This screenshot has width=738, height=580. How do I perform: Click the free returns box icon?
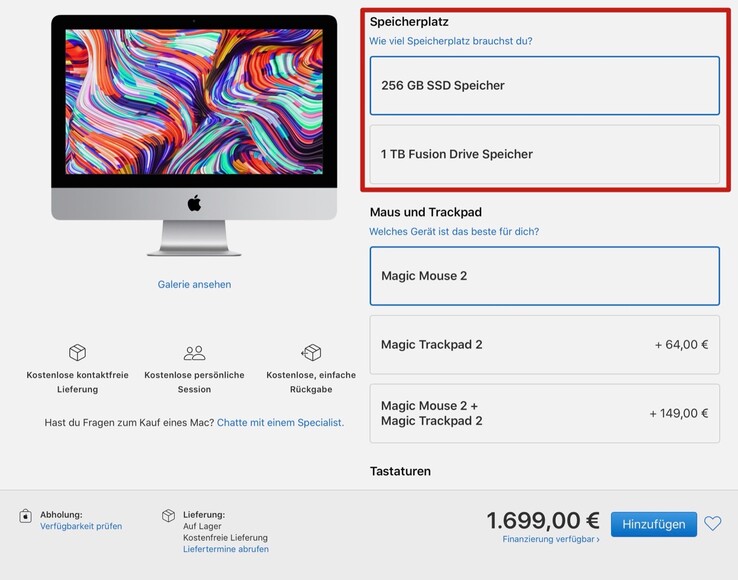[x=311, y=352]
